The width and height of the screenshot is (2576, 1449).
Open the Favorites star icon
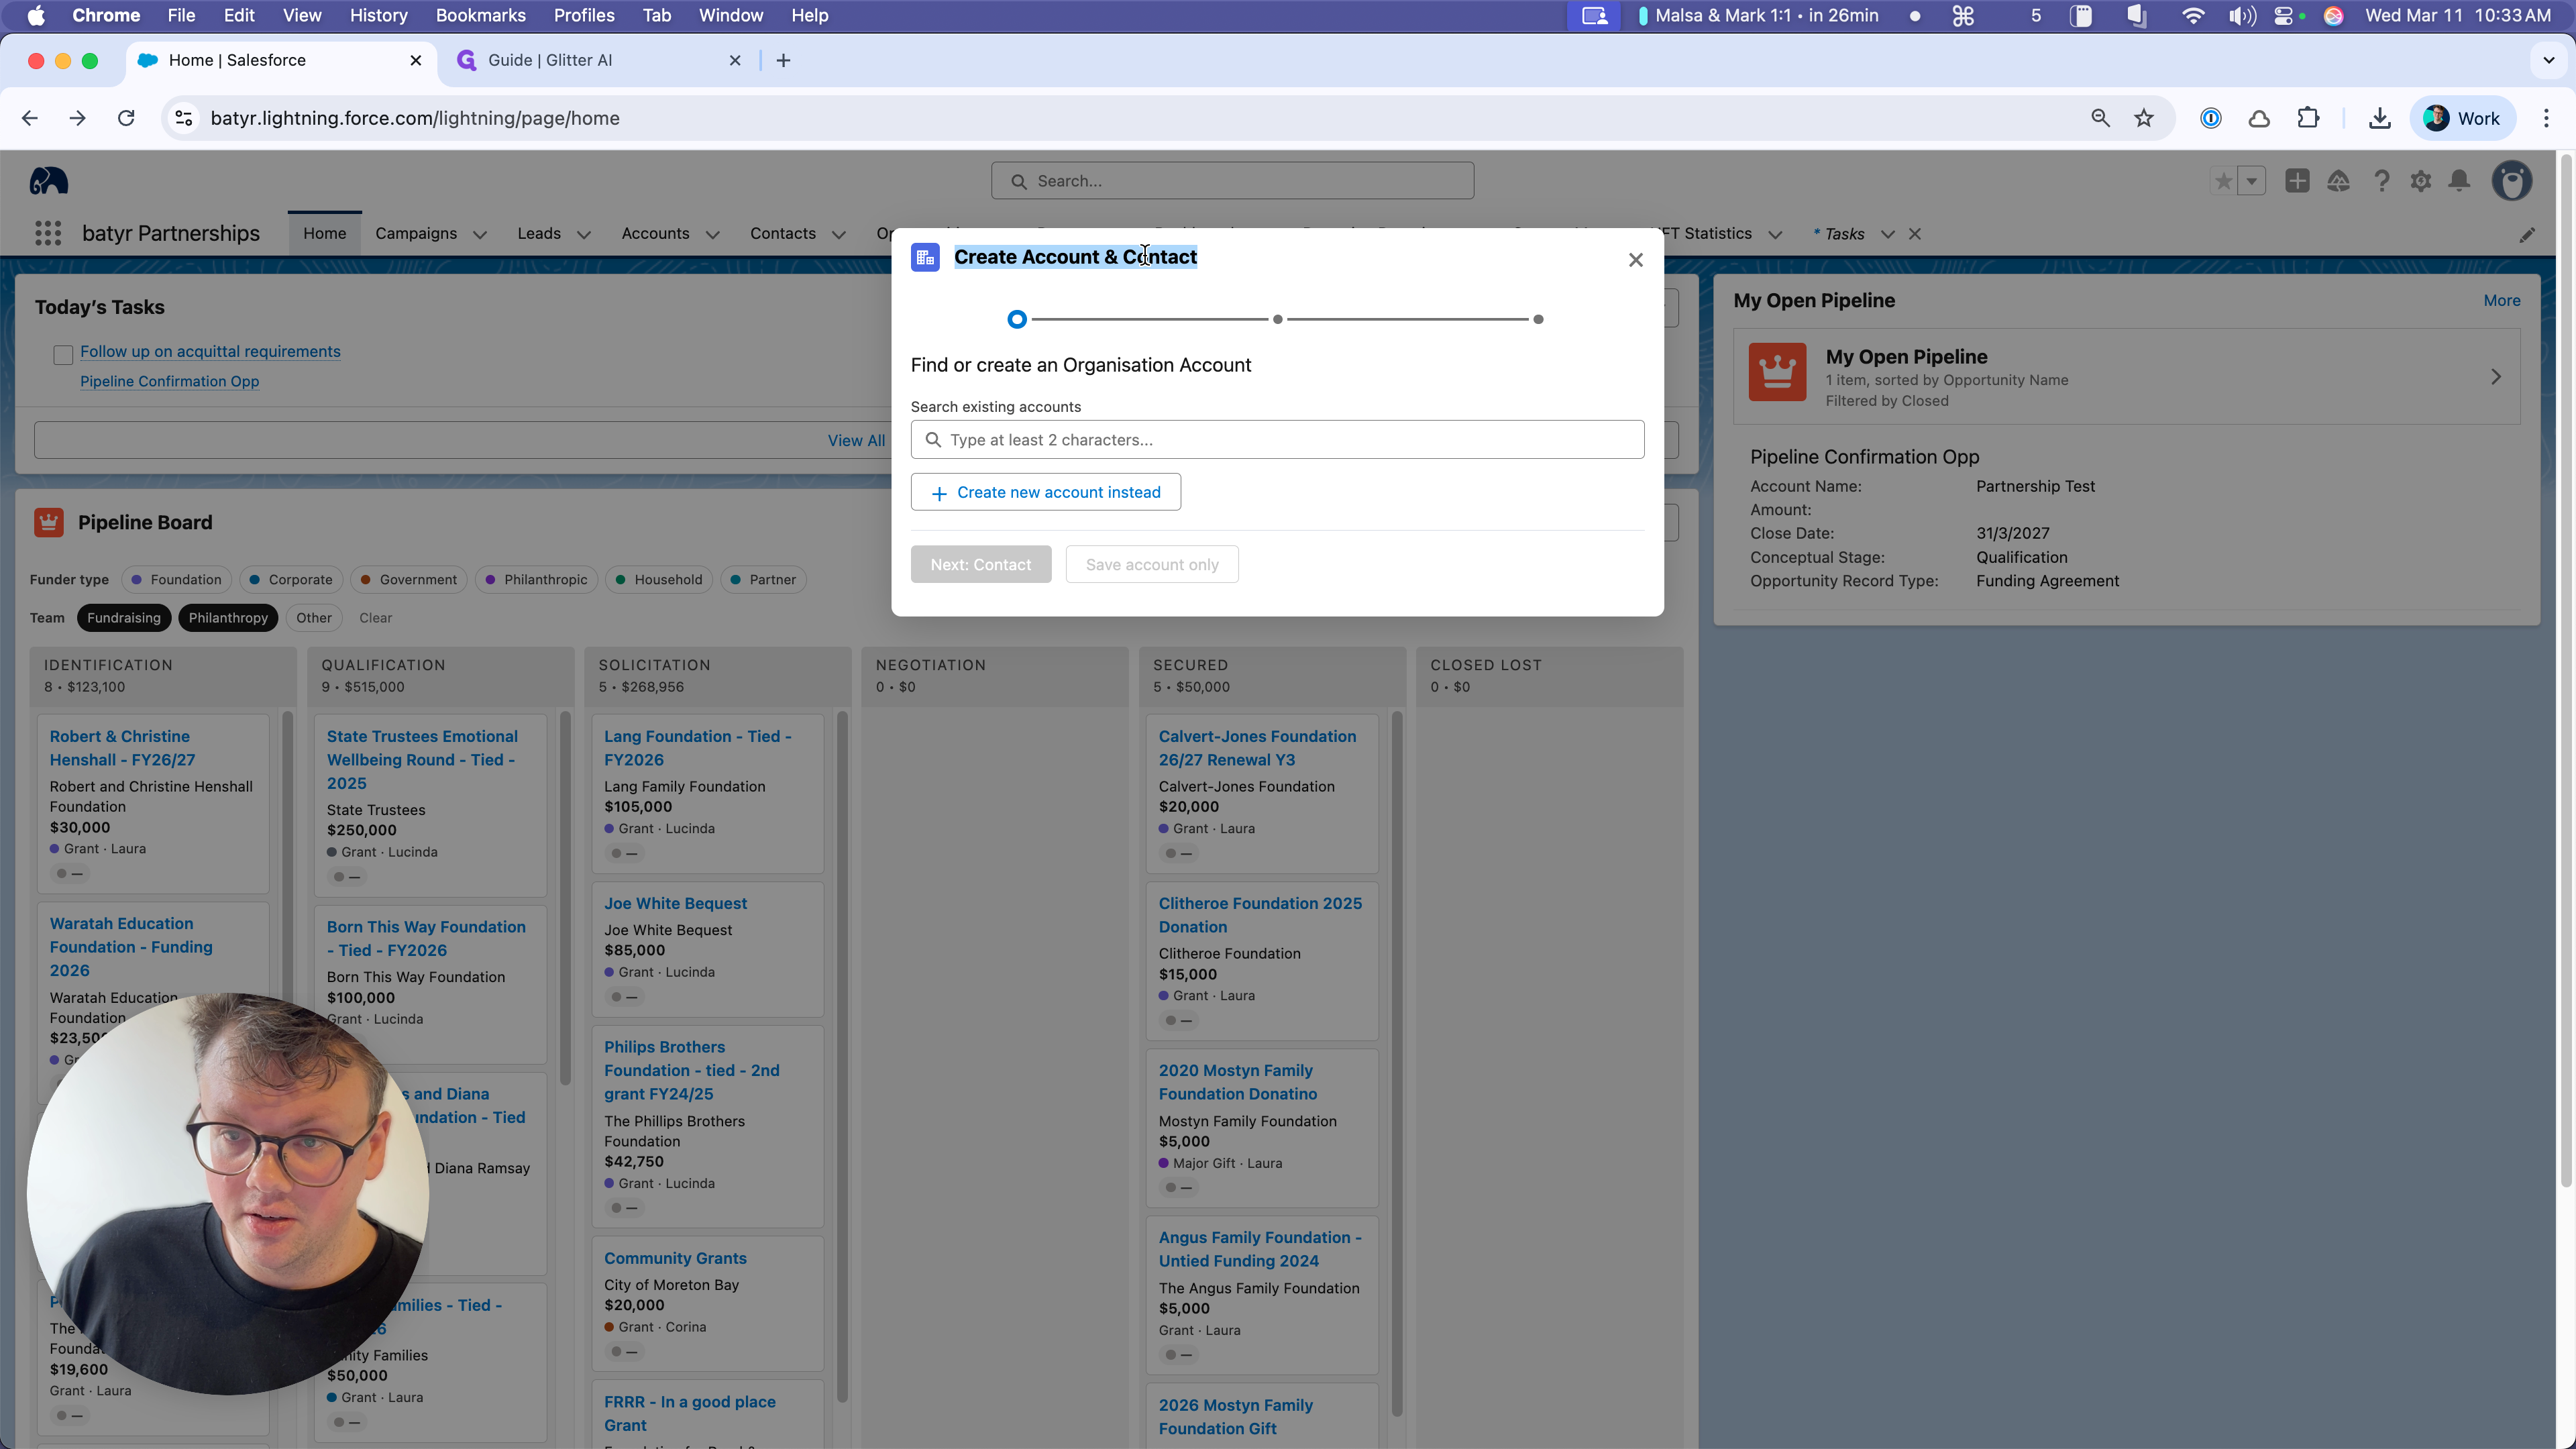2223,181
